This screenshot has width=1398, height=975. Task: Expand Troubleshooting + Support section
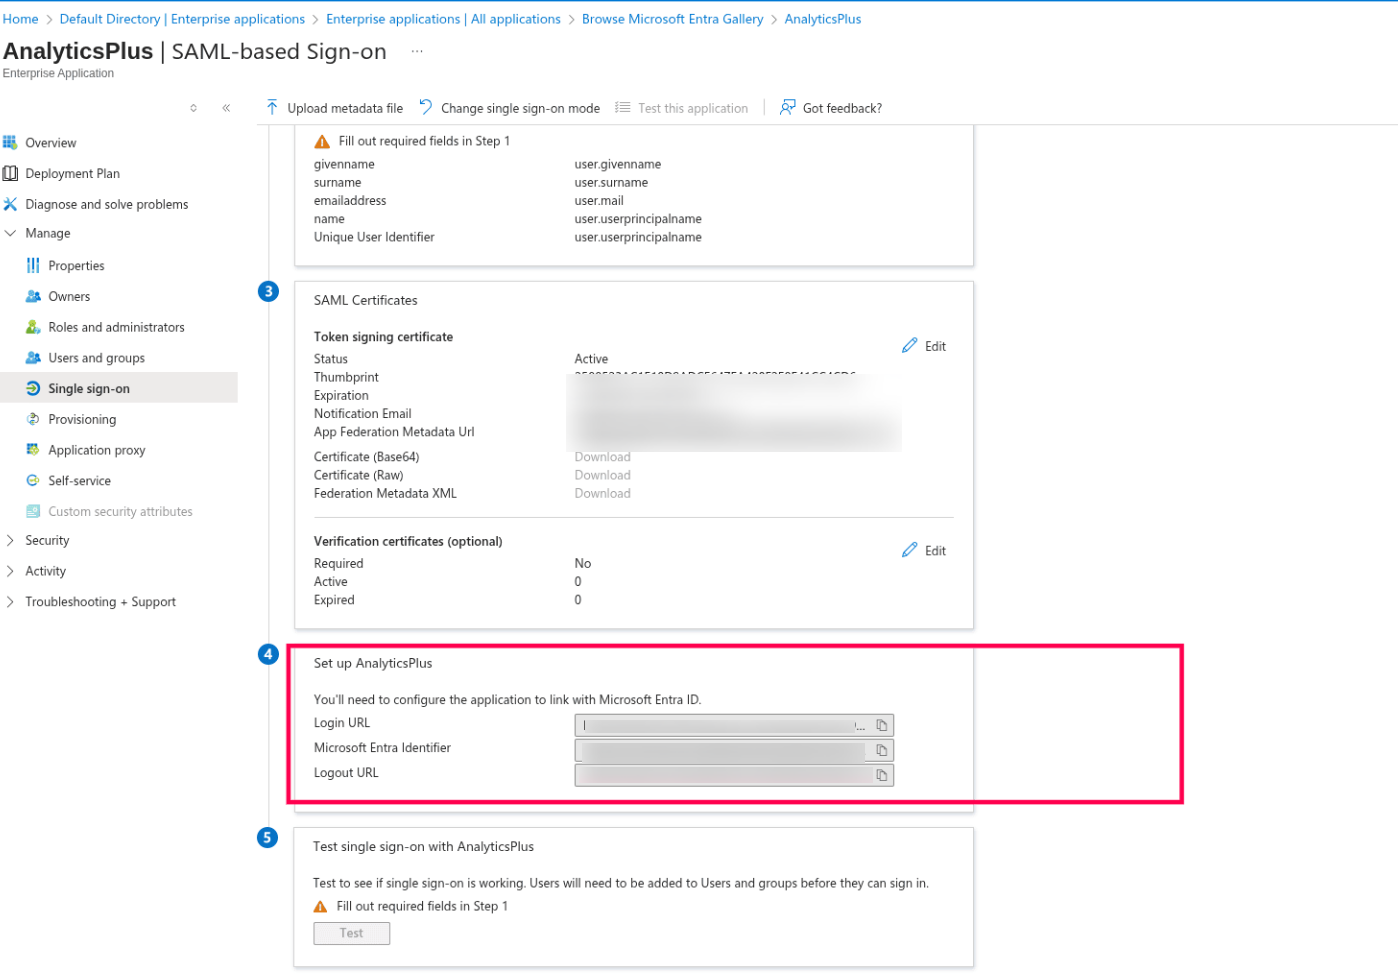point(11,602)
